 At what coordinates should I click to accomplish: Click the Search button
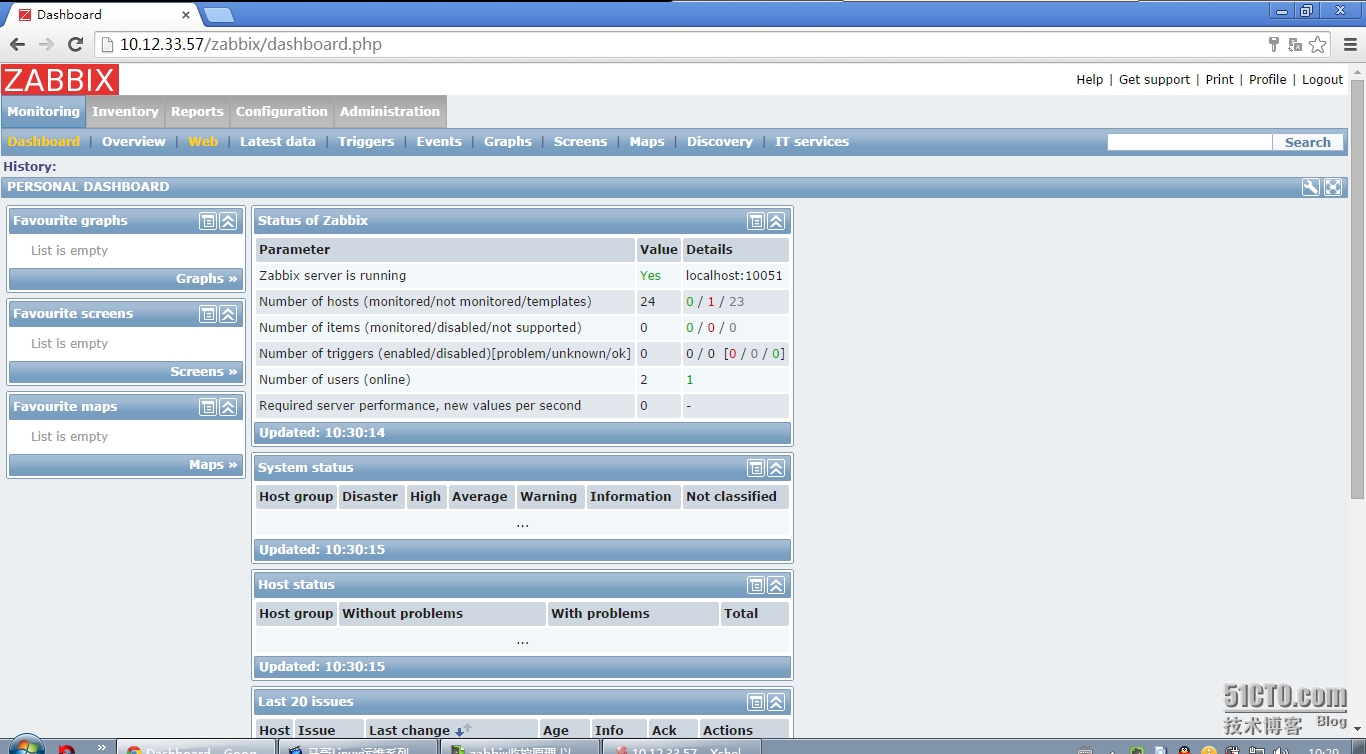pyautogui.click(x=1308, y=143)
